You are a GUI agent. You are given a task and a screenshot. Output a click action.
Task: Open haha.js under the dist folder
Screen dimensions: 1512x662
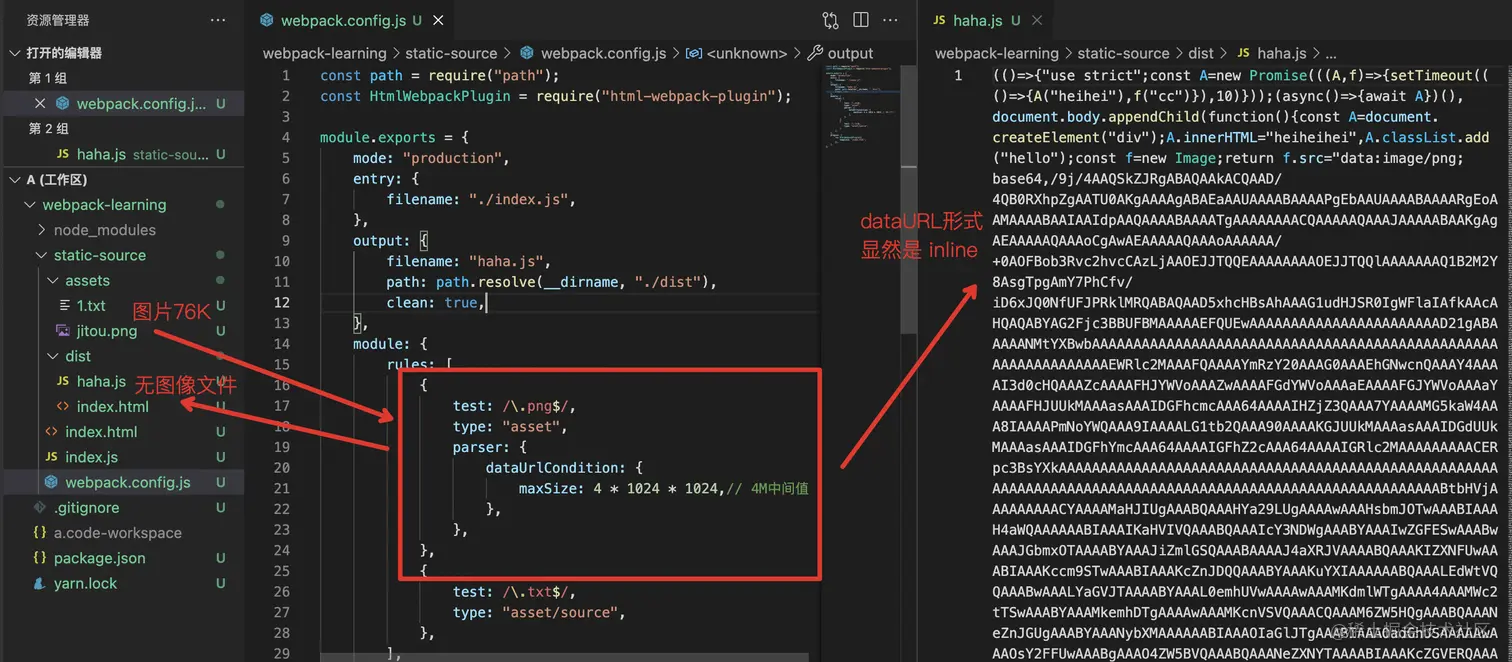101,381
